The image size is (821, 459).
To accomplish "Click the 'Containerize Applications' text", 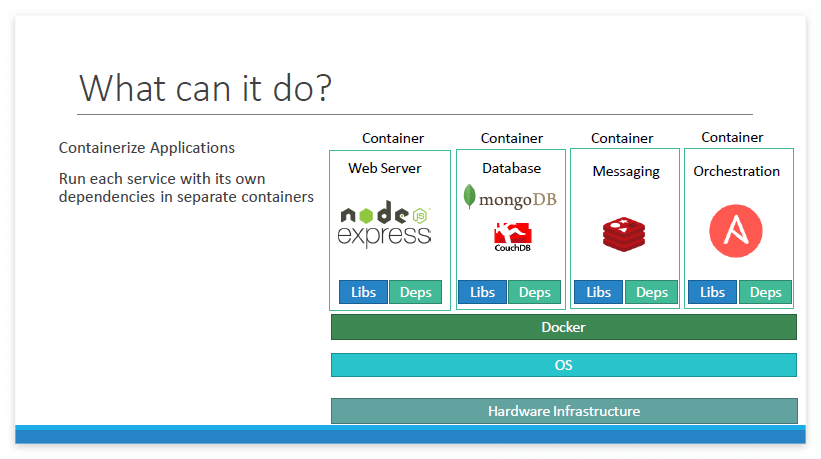I will coord(147,148).
